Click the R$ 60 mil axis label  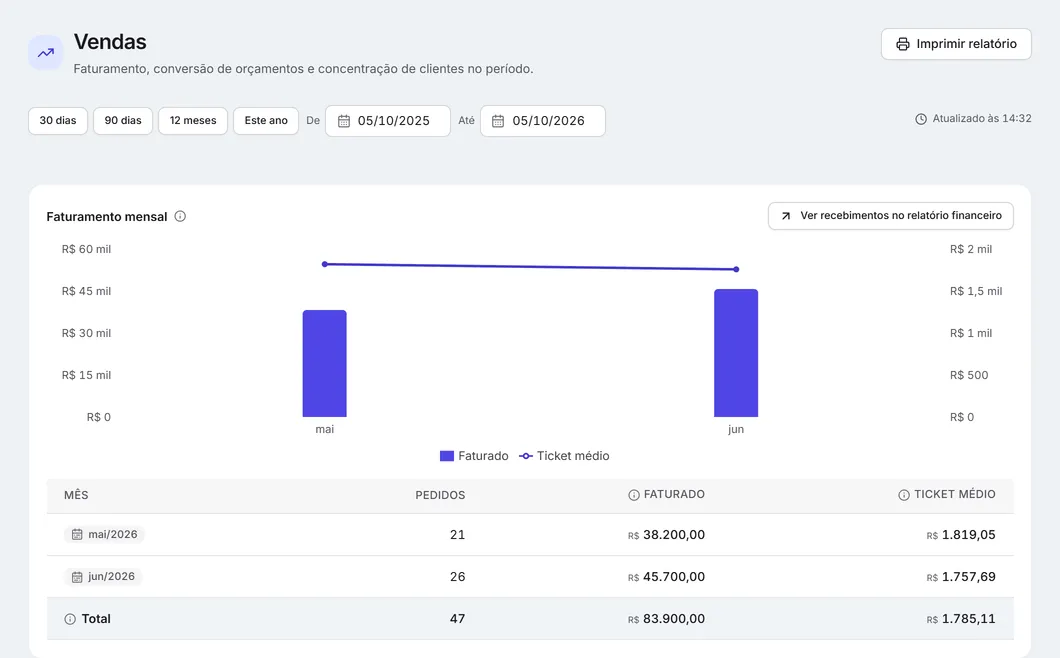point(86,249)
